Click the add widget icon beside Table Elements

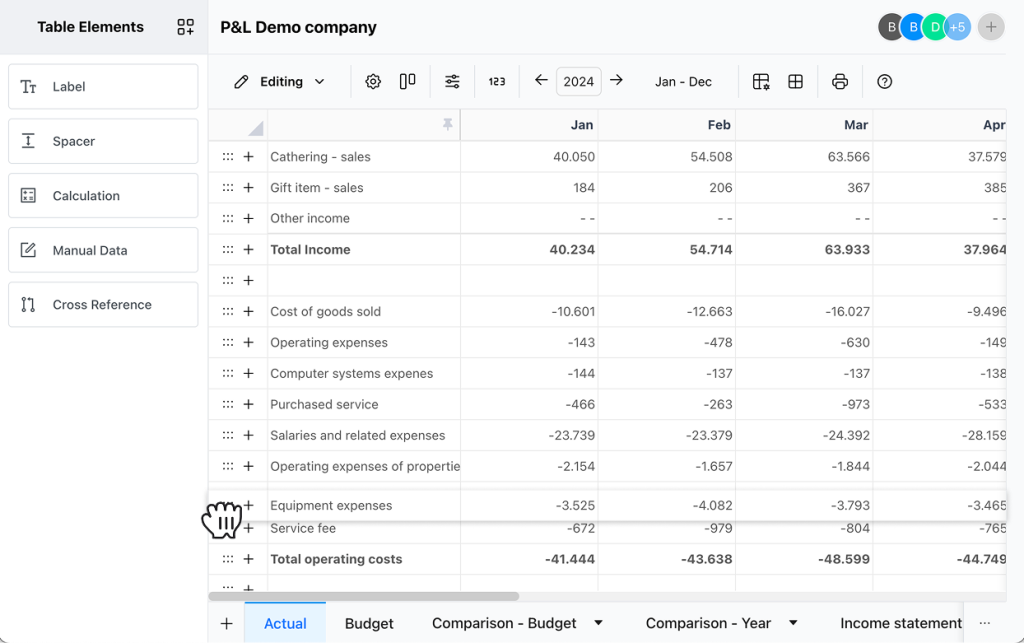(185, 27)
